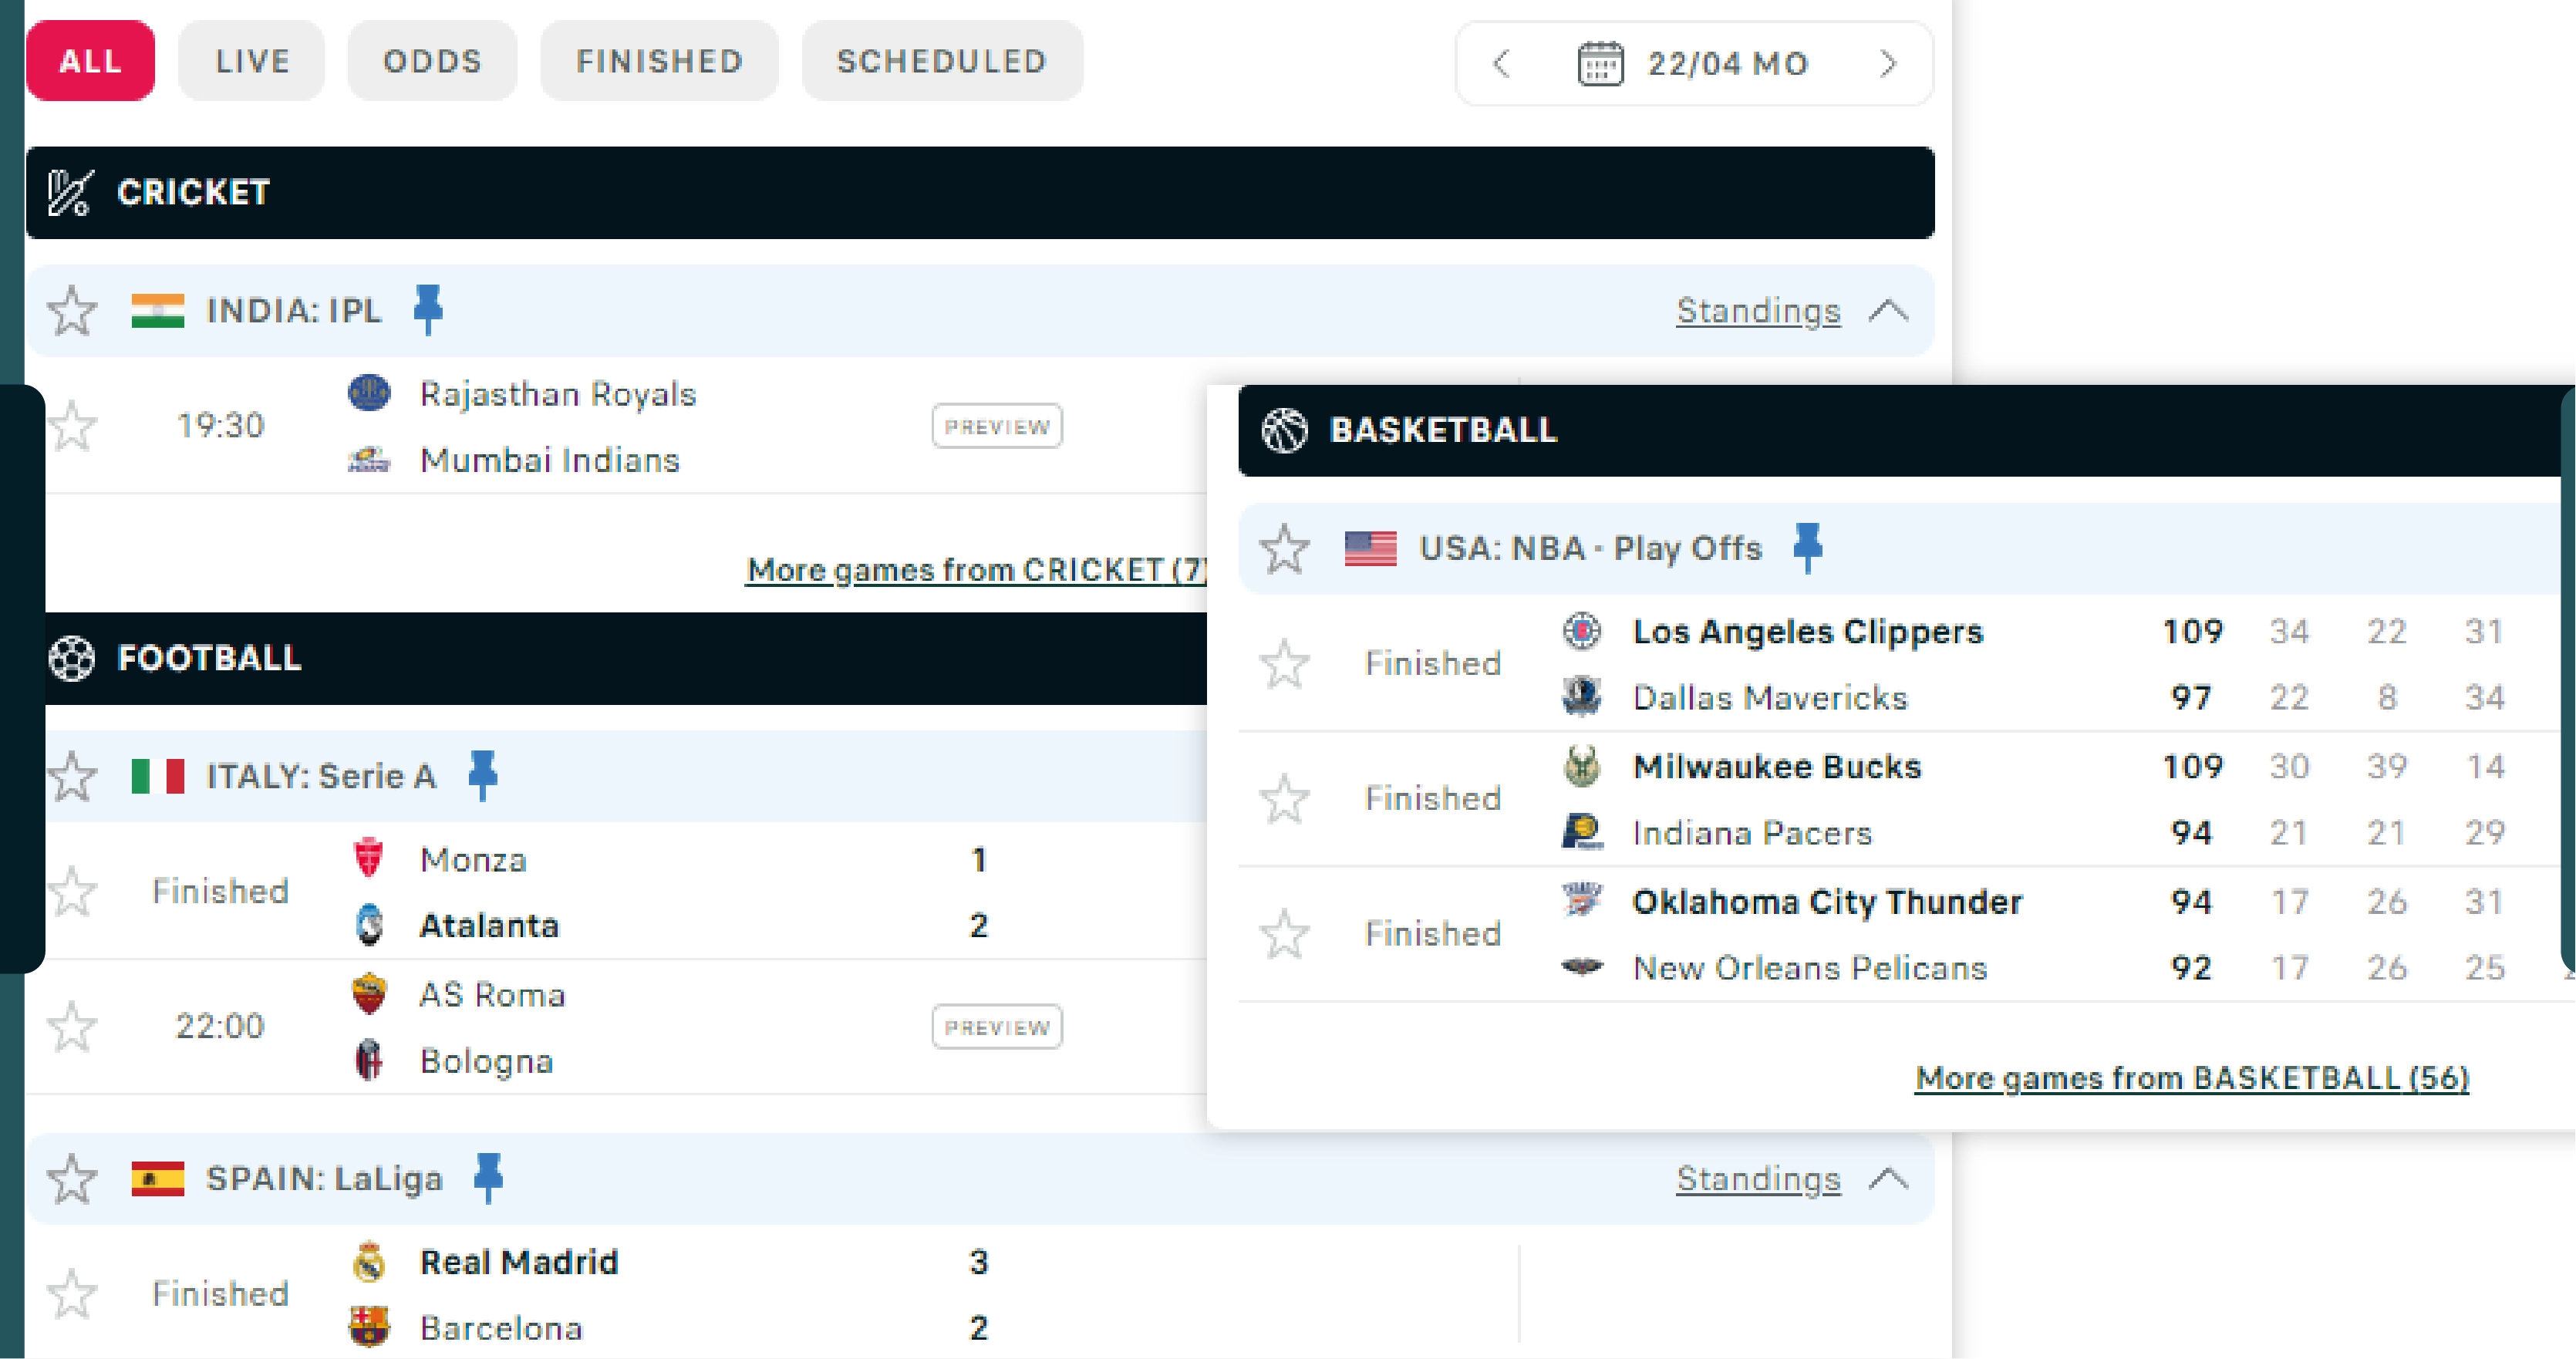Open the Milwaukee Bucks team name
The image size is (2576, 1359).
tap(1777, 767)
